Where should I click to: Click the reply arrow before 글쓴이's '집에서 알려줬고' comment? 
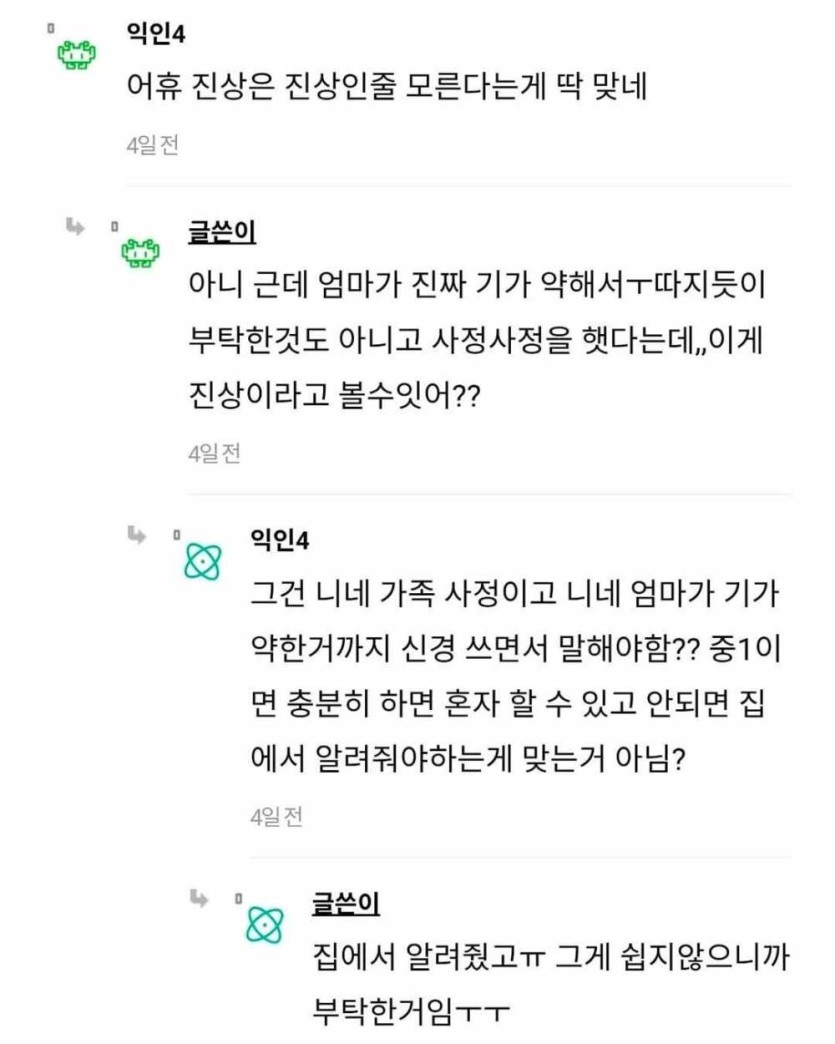coord(198,896)
